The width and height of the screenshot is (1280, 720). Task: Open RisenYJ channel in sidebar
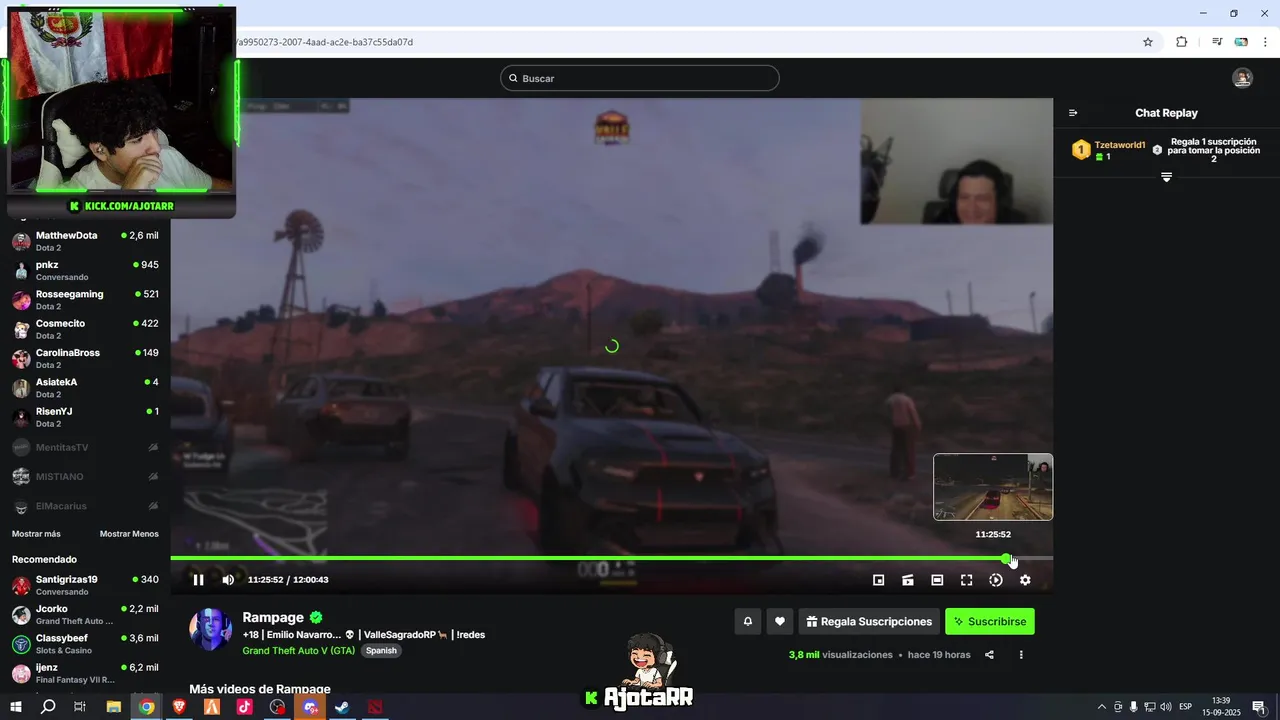pyautogui.click(x=85, y=417)
